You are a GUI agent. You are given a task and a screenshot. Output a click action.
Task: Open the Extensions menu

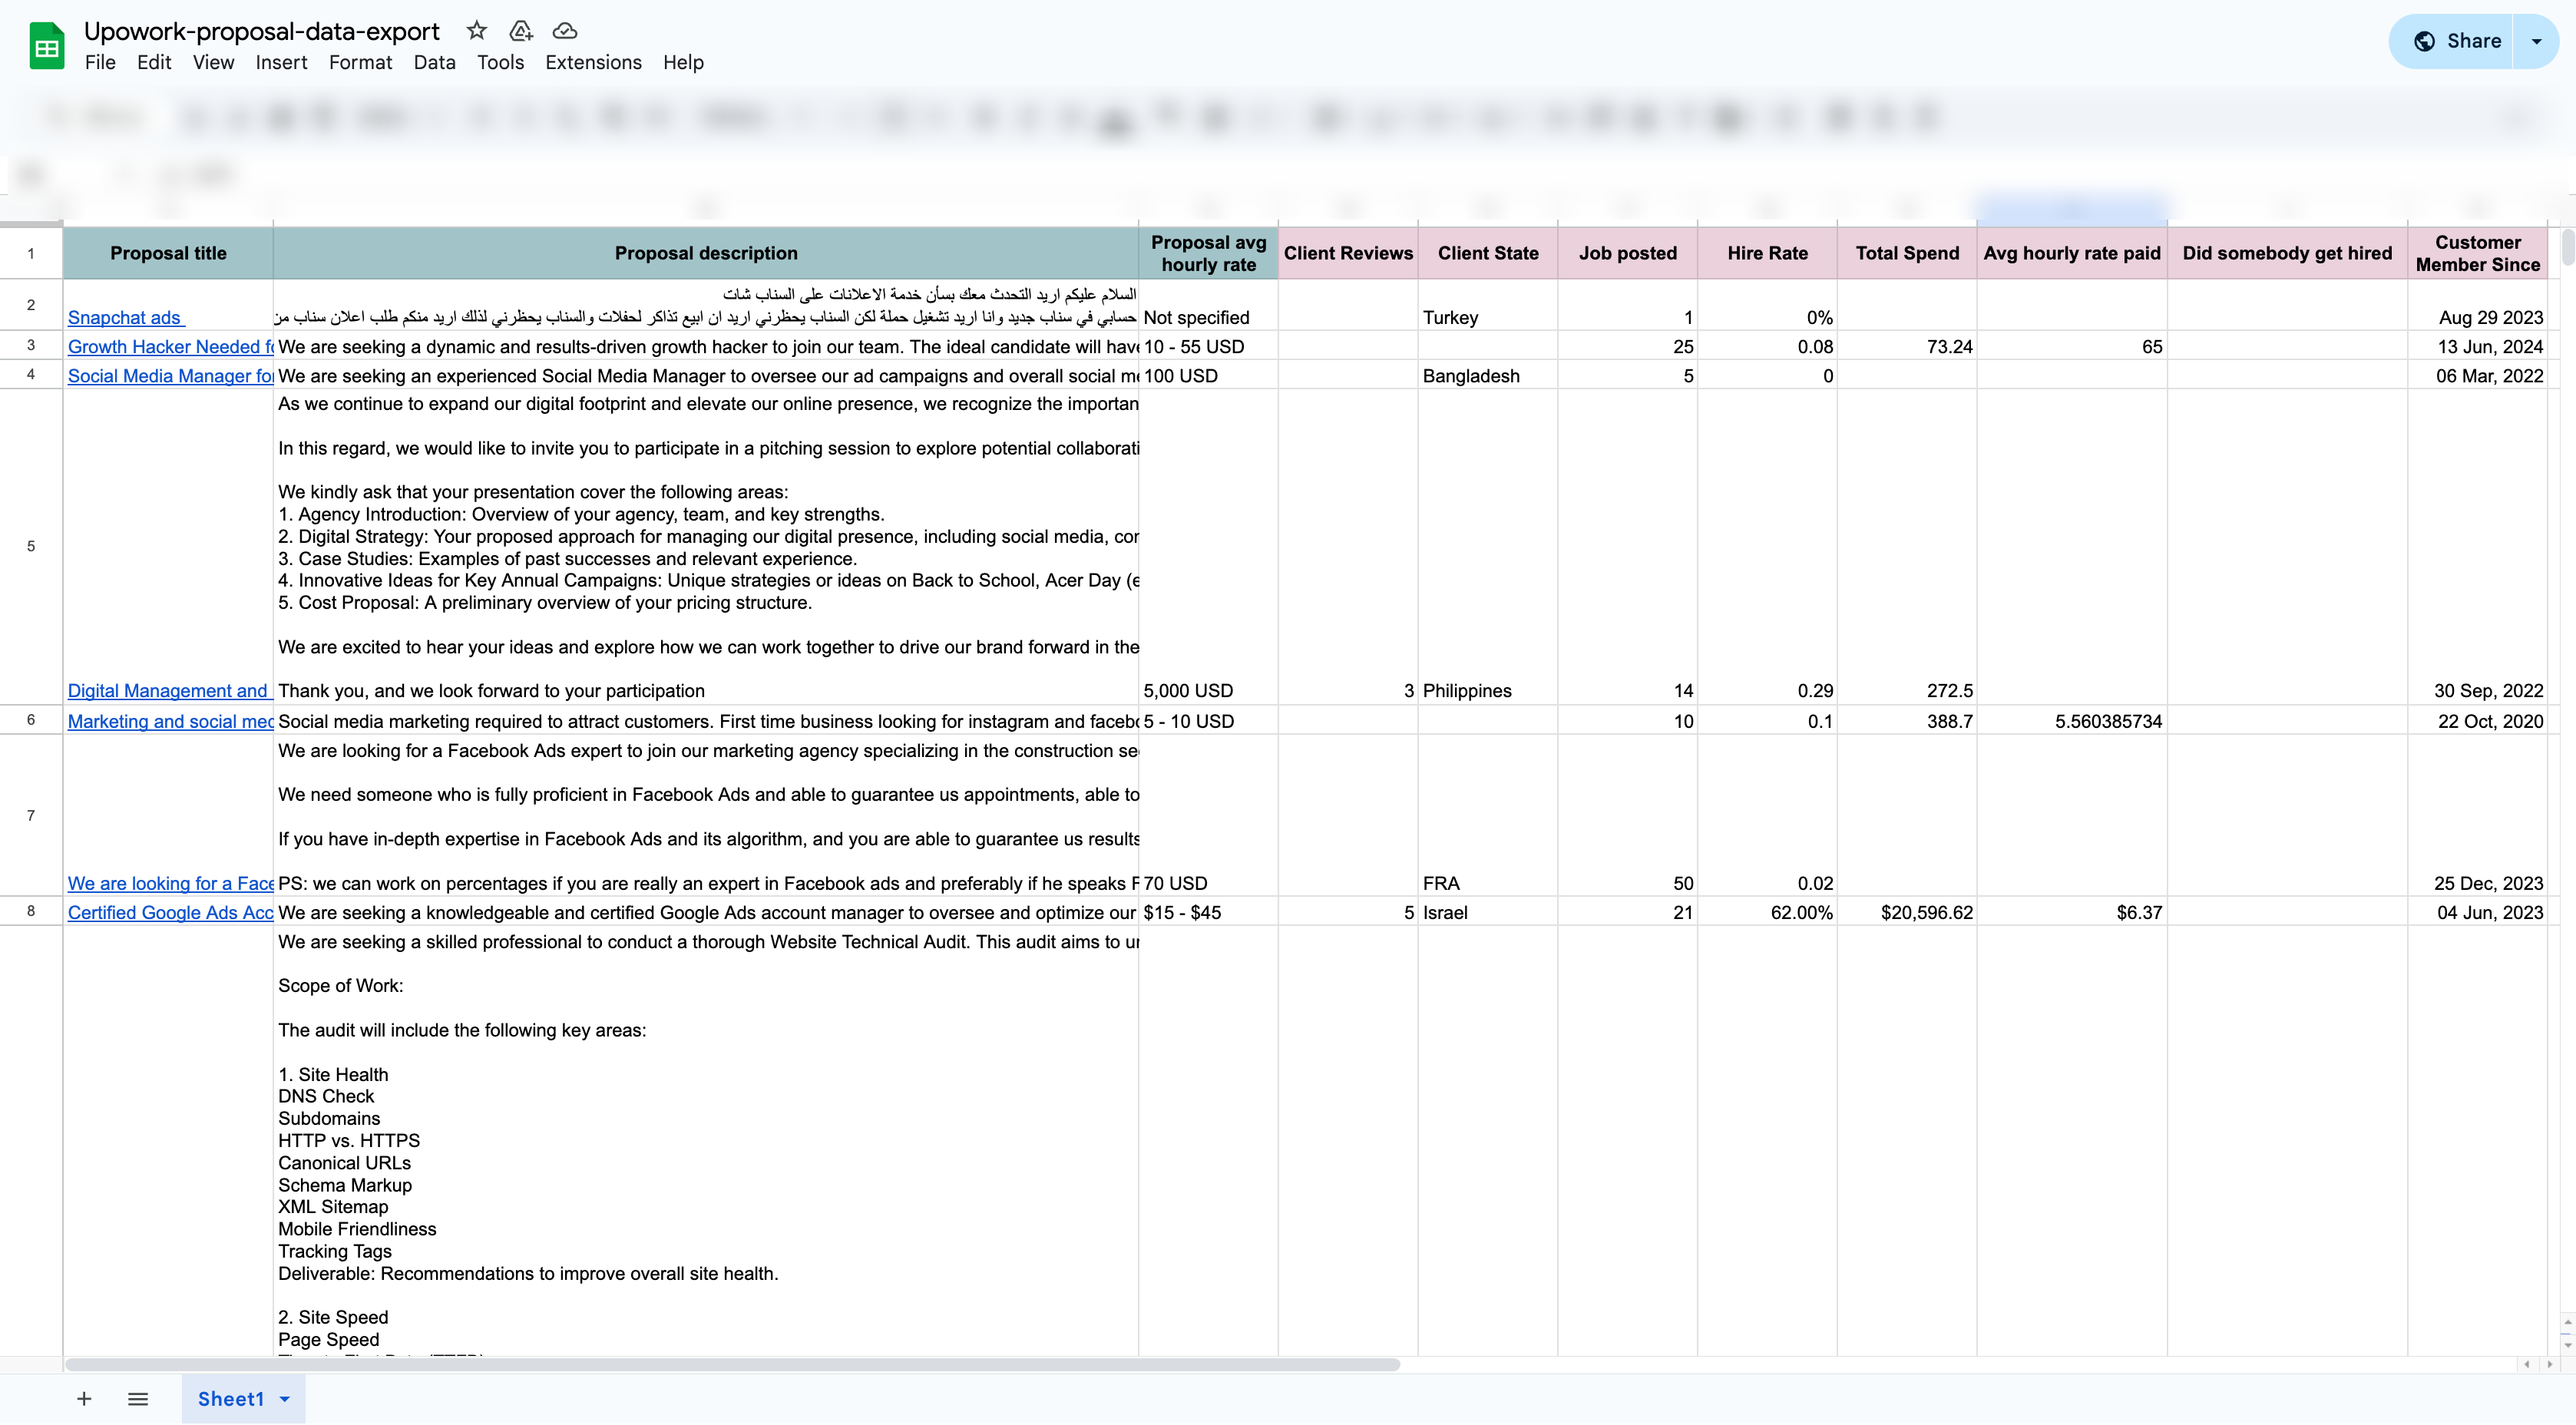[593, 62]
